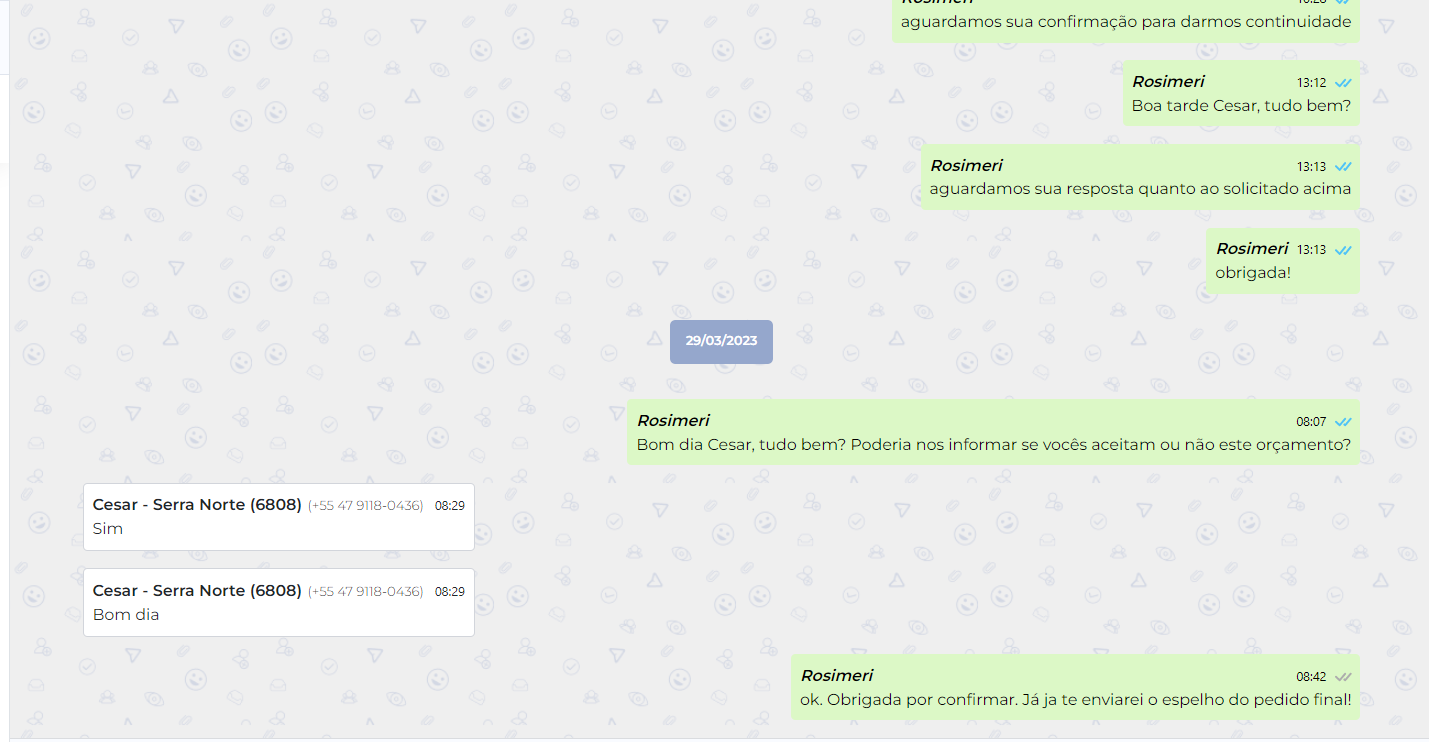Click the 08:42 timestamp
The width and height of the screenshot is (1429, 742).
pos(1311,677)
